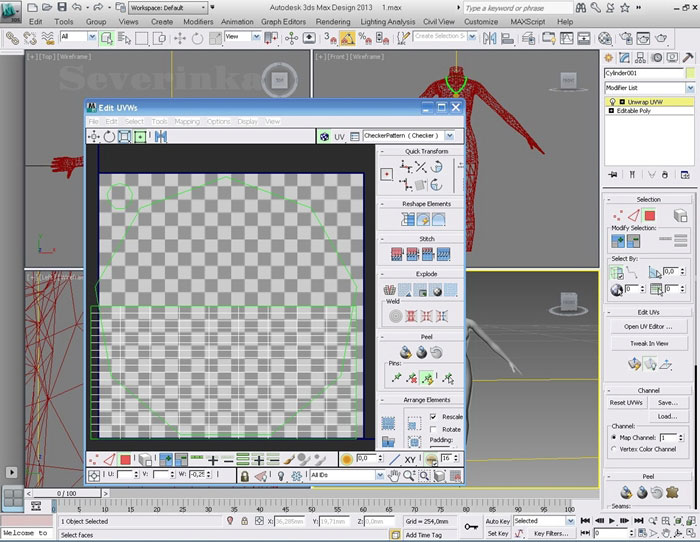Click the Rotate tool in Edit UVWs toolbar

coord(109,136)
